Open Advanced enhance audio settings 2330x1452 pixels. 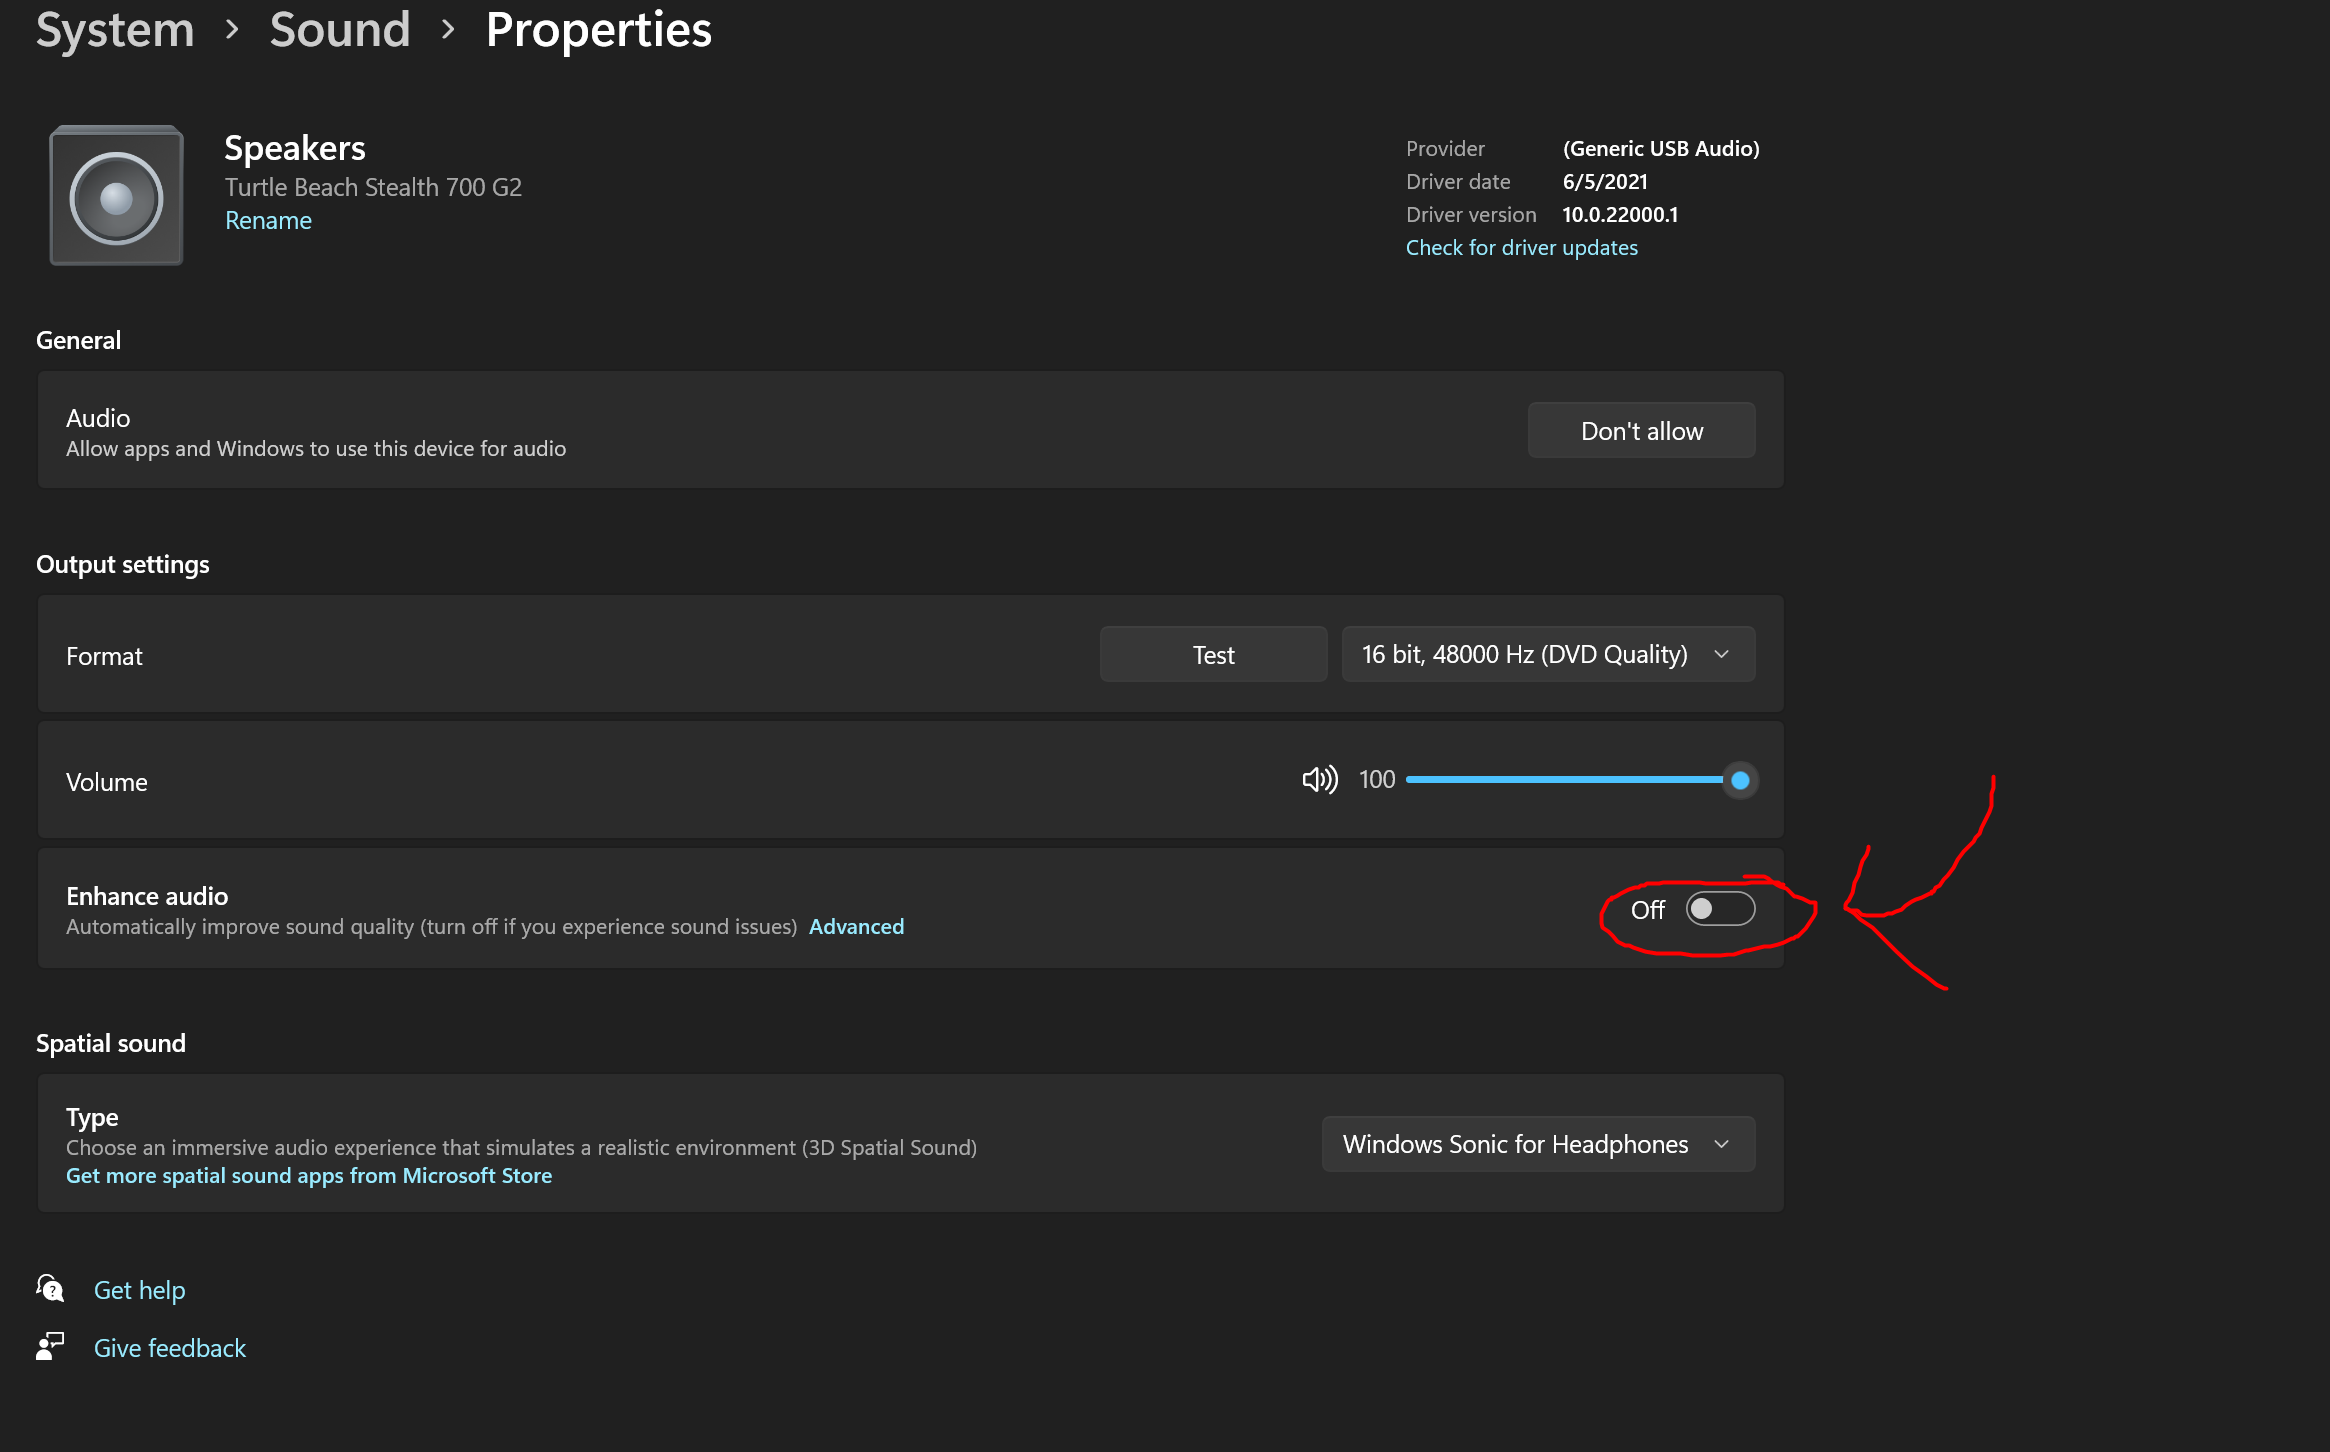tap(856, 927)
